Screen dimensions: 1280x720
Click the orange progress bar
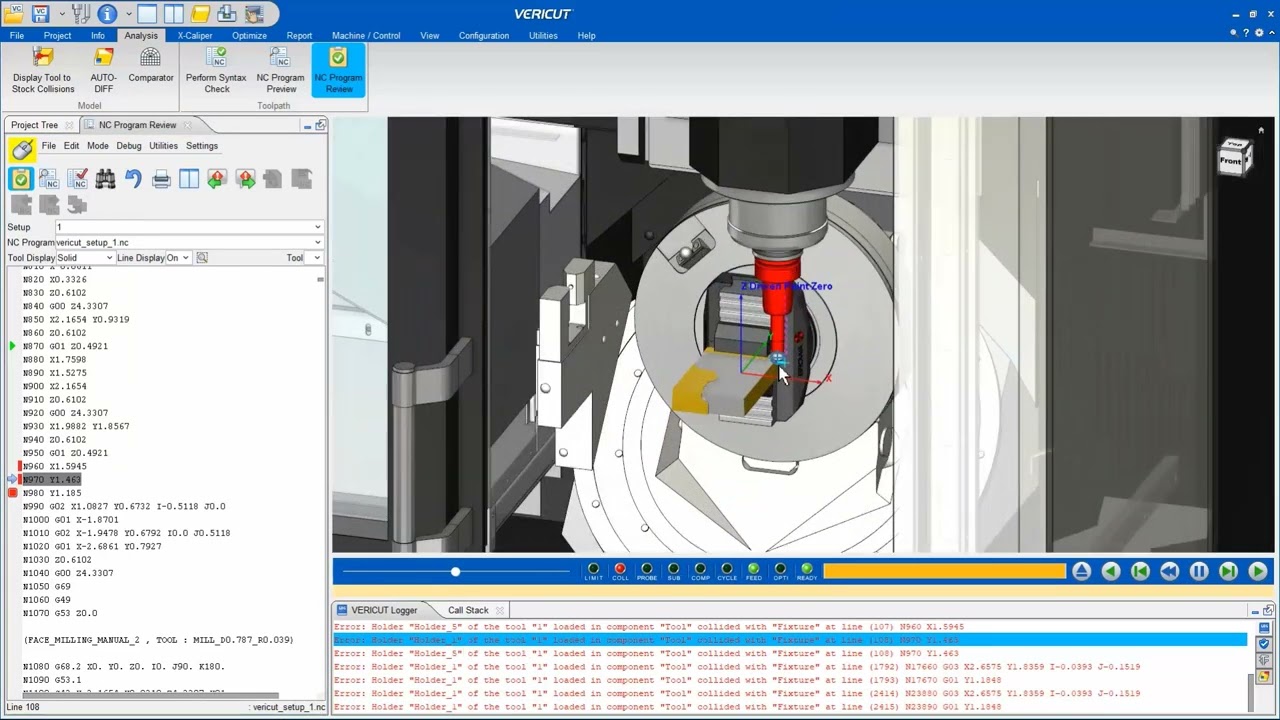(x=944, y=571)
